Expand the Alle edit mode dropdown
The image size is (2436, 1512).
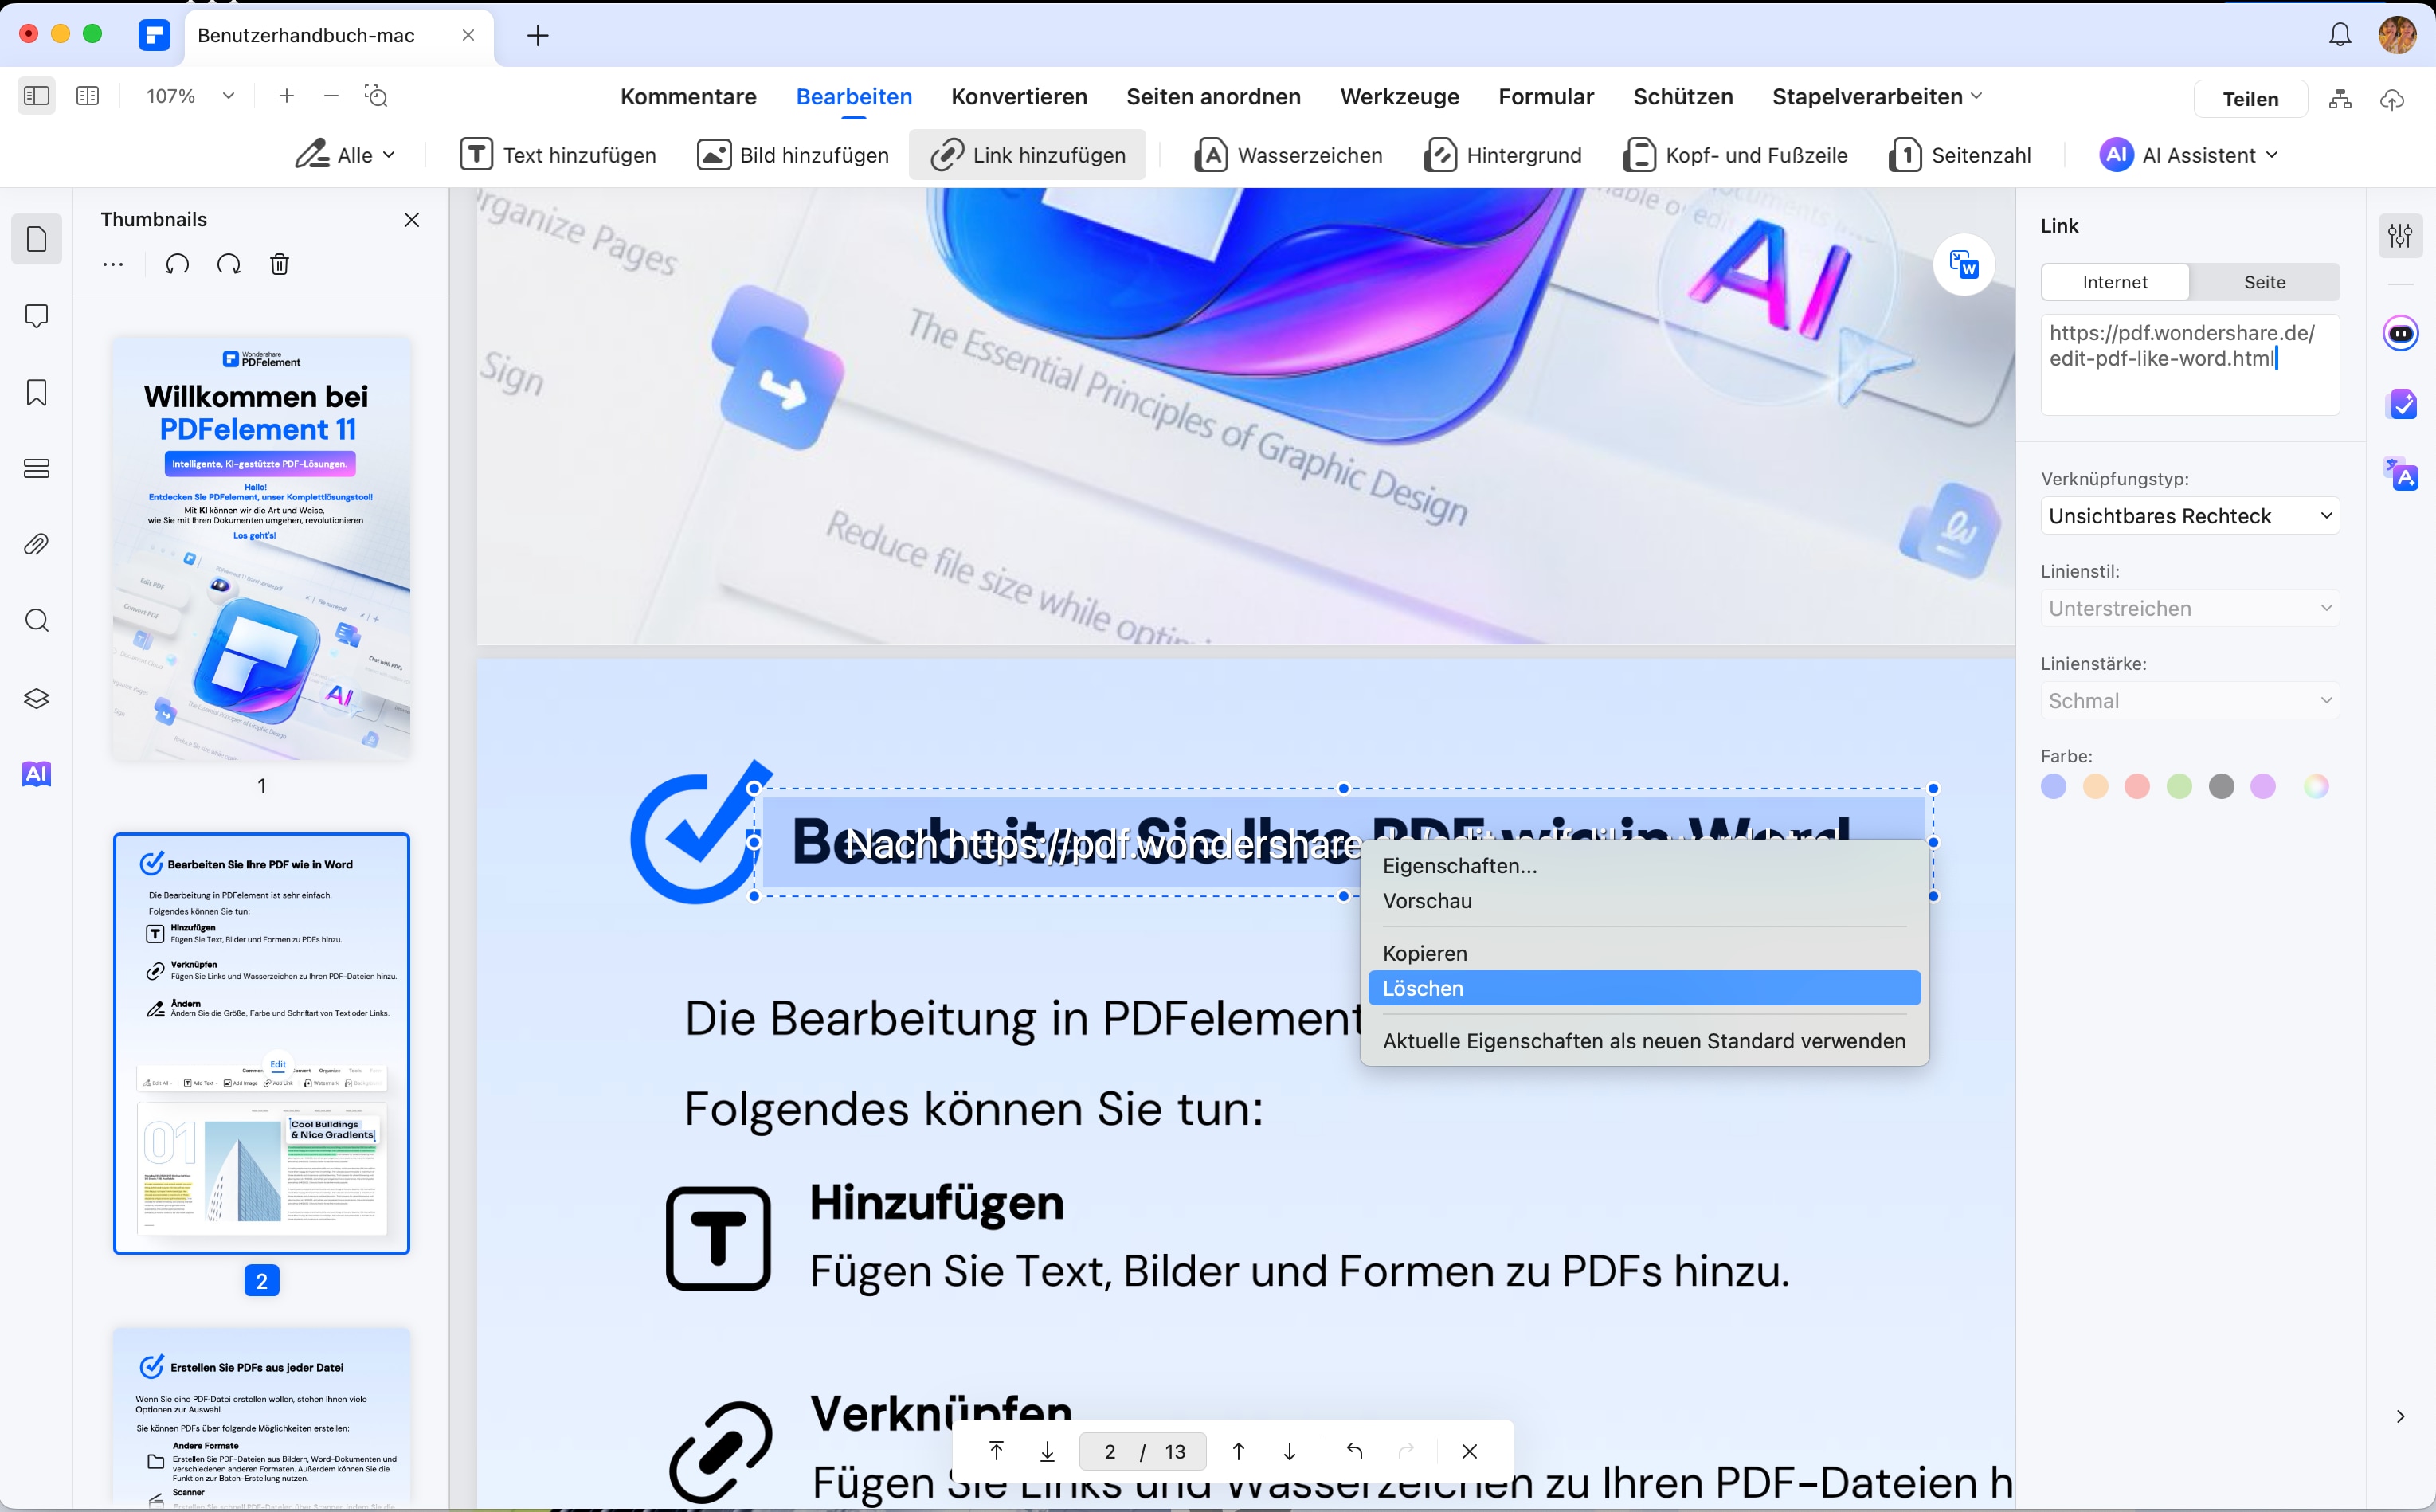point(345,155)
